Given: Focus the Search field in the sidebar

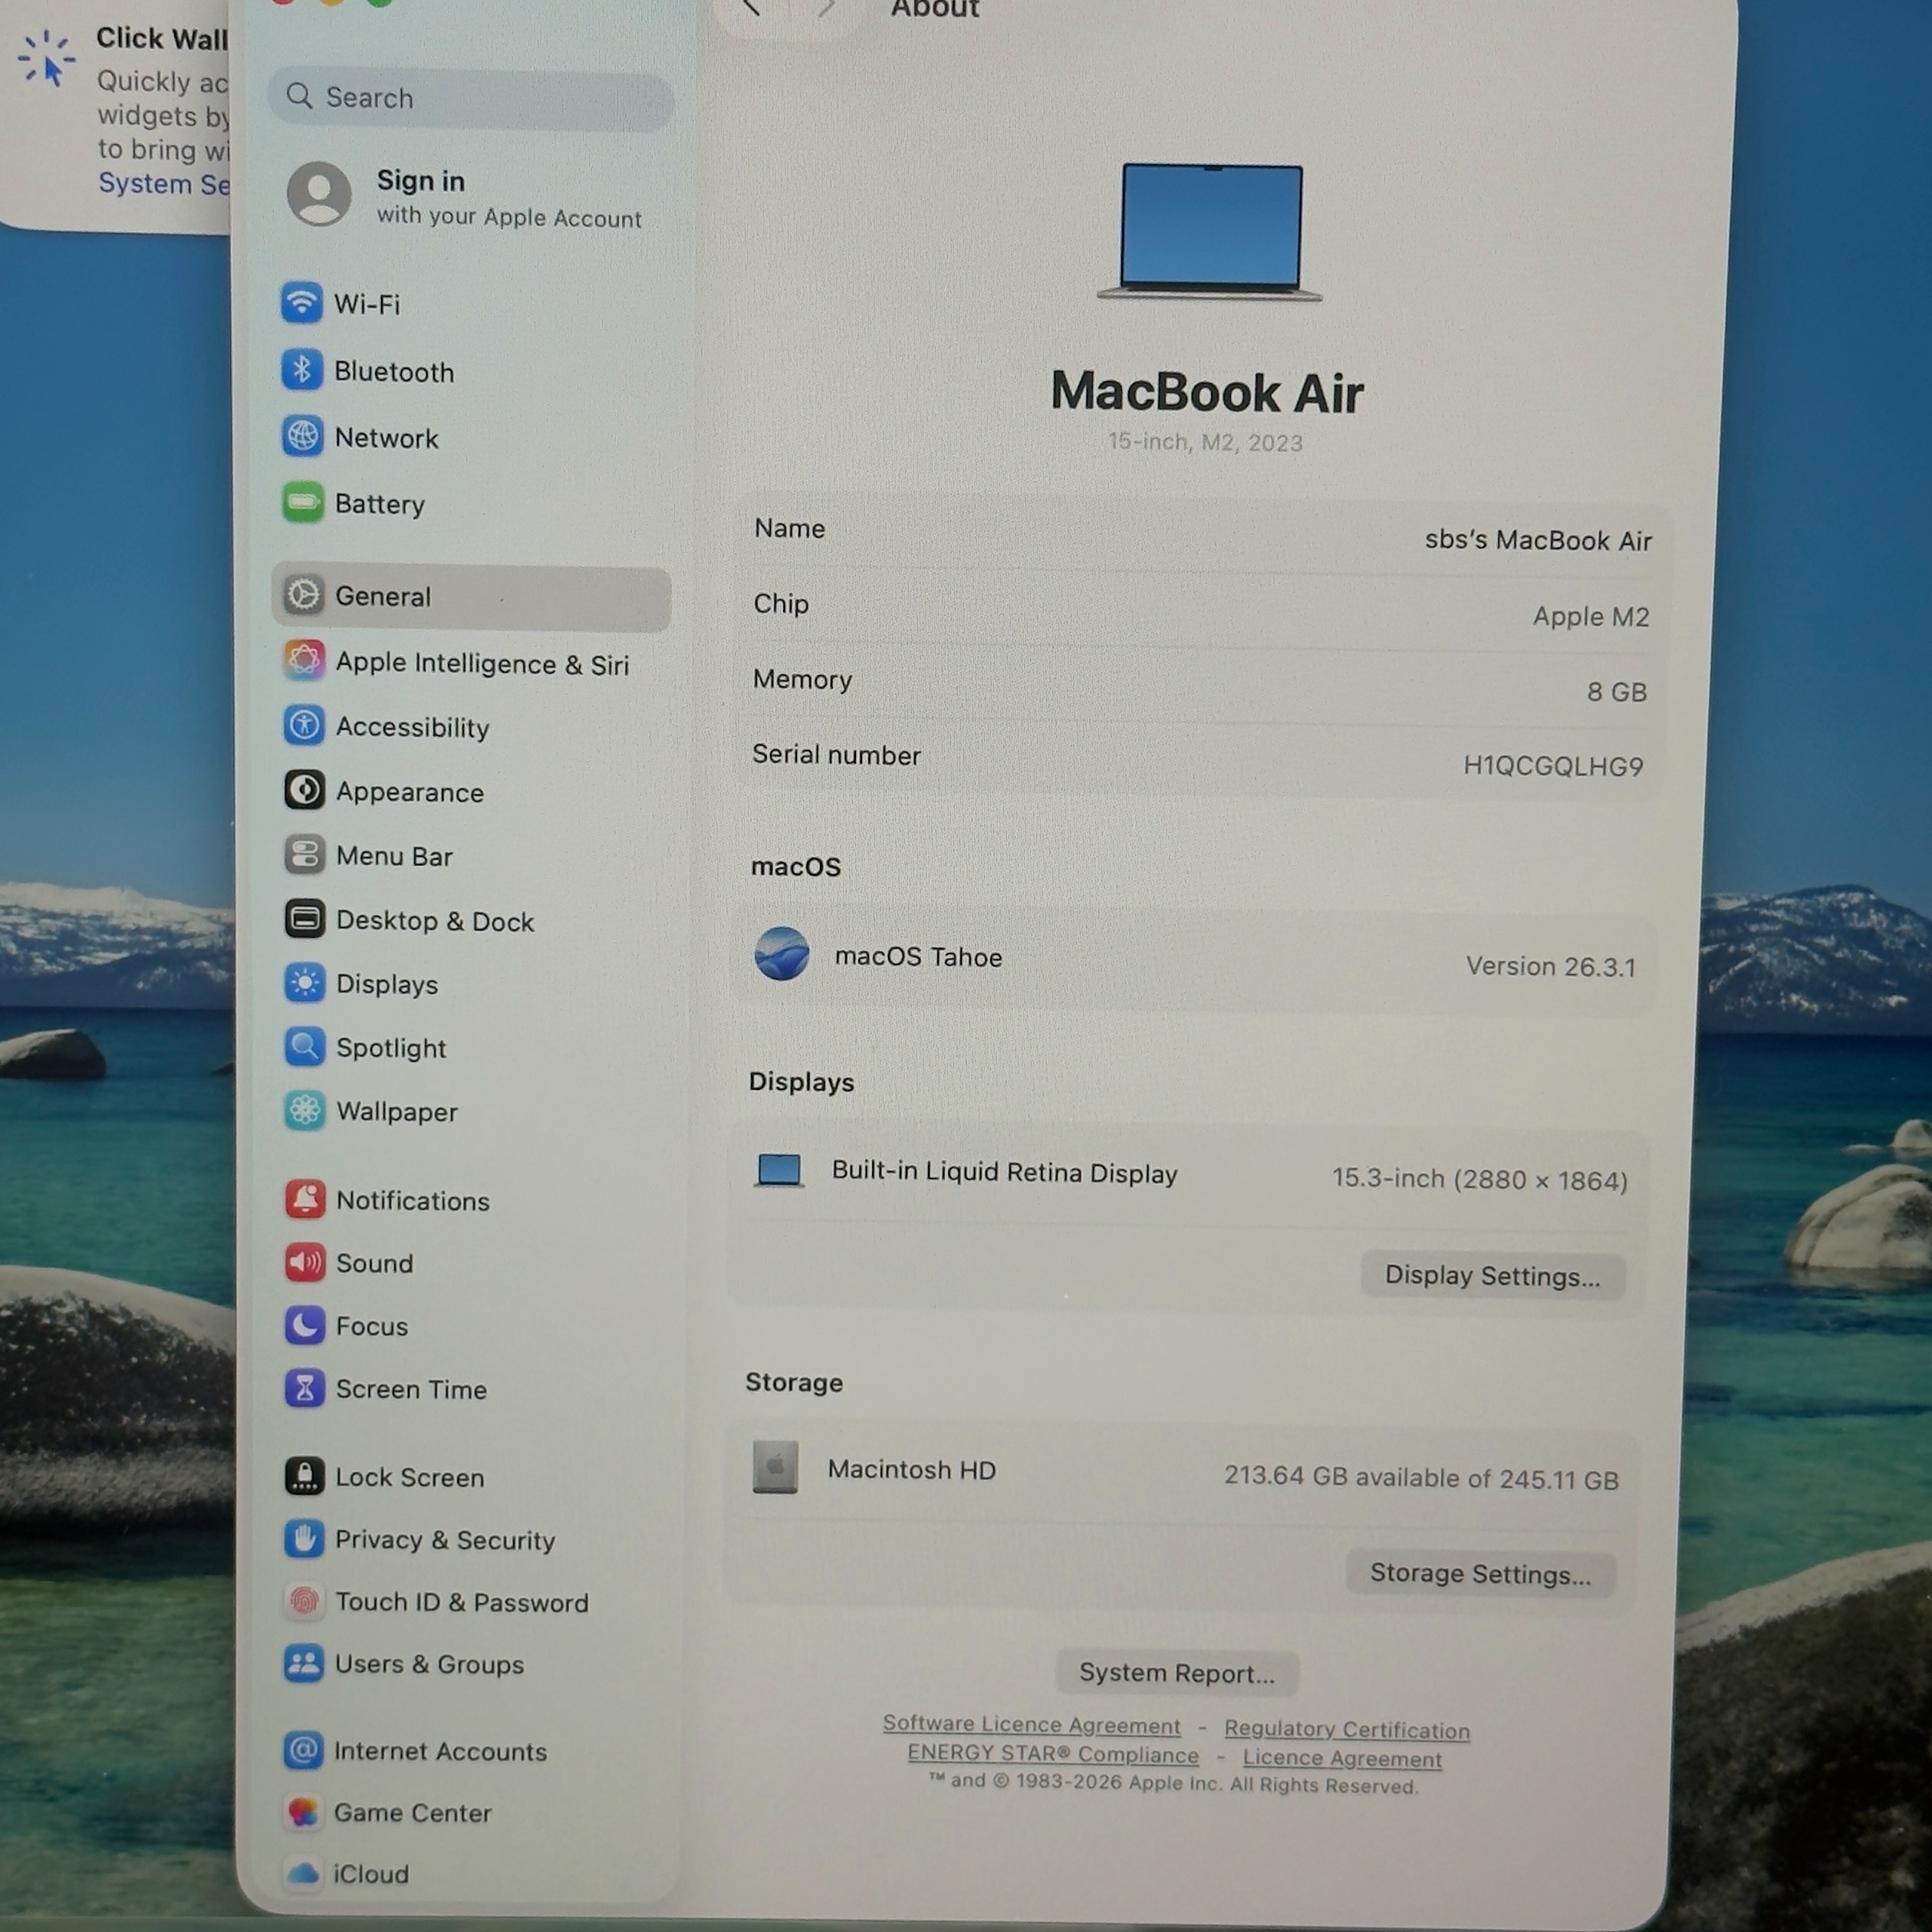Looking at the screenshot, I should coord(471,99).
